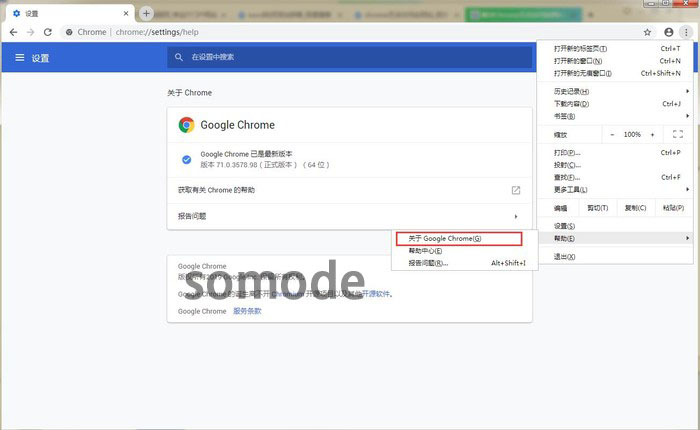Click the Google Chrome logo icon
Image resolution: width=700 pixels, height=430 pixels.
[x=186, y=125]
